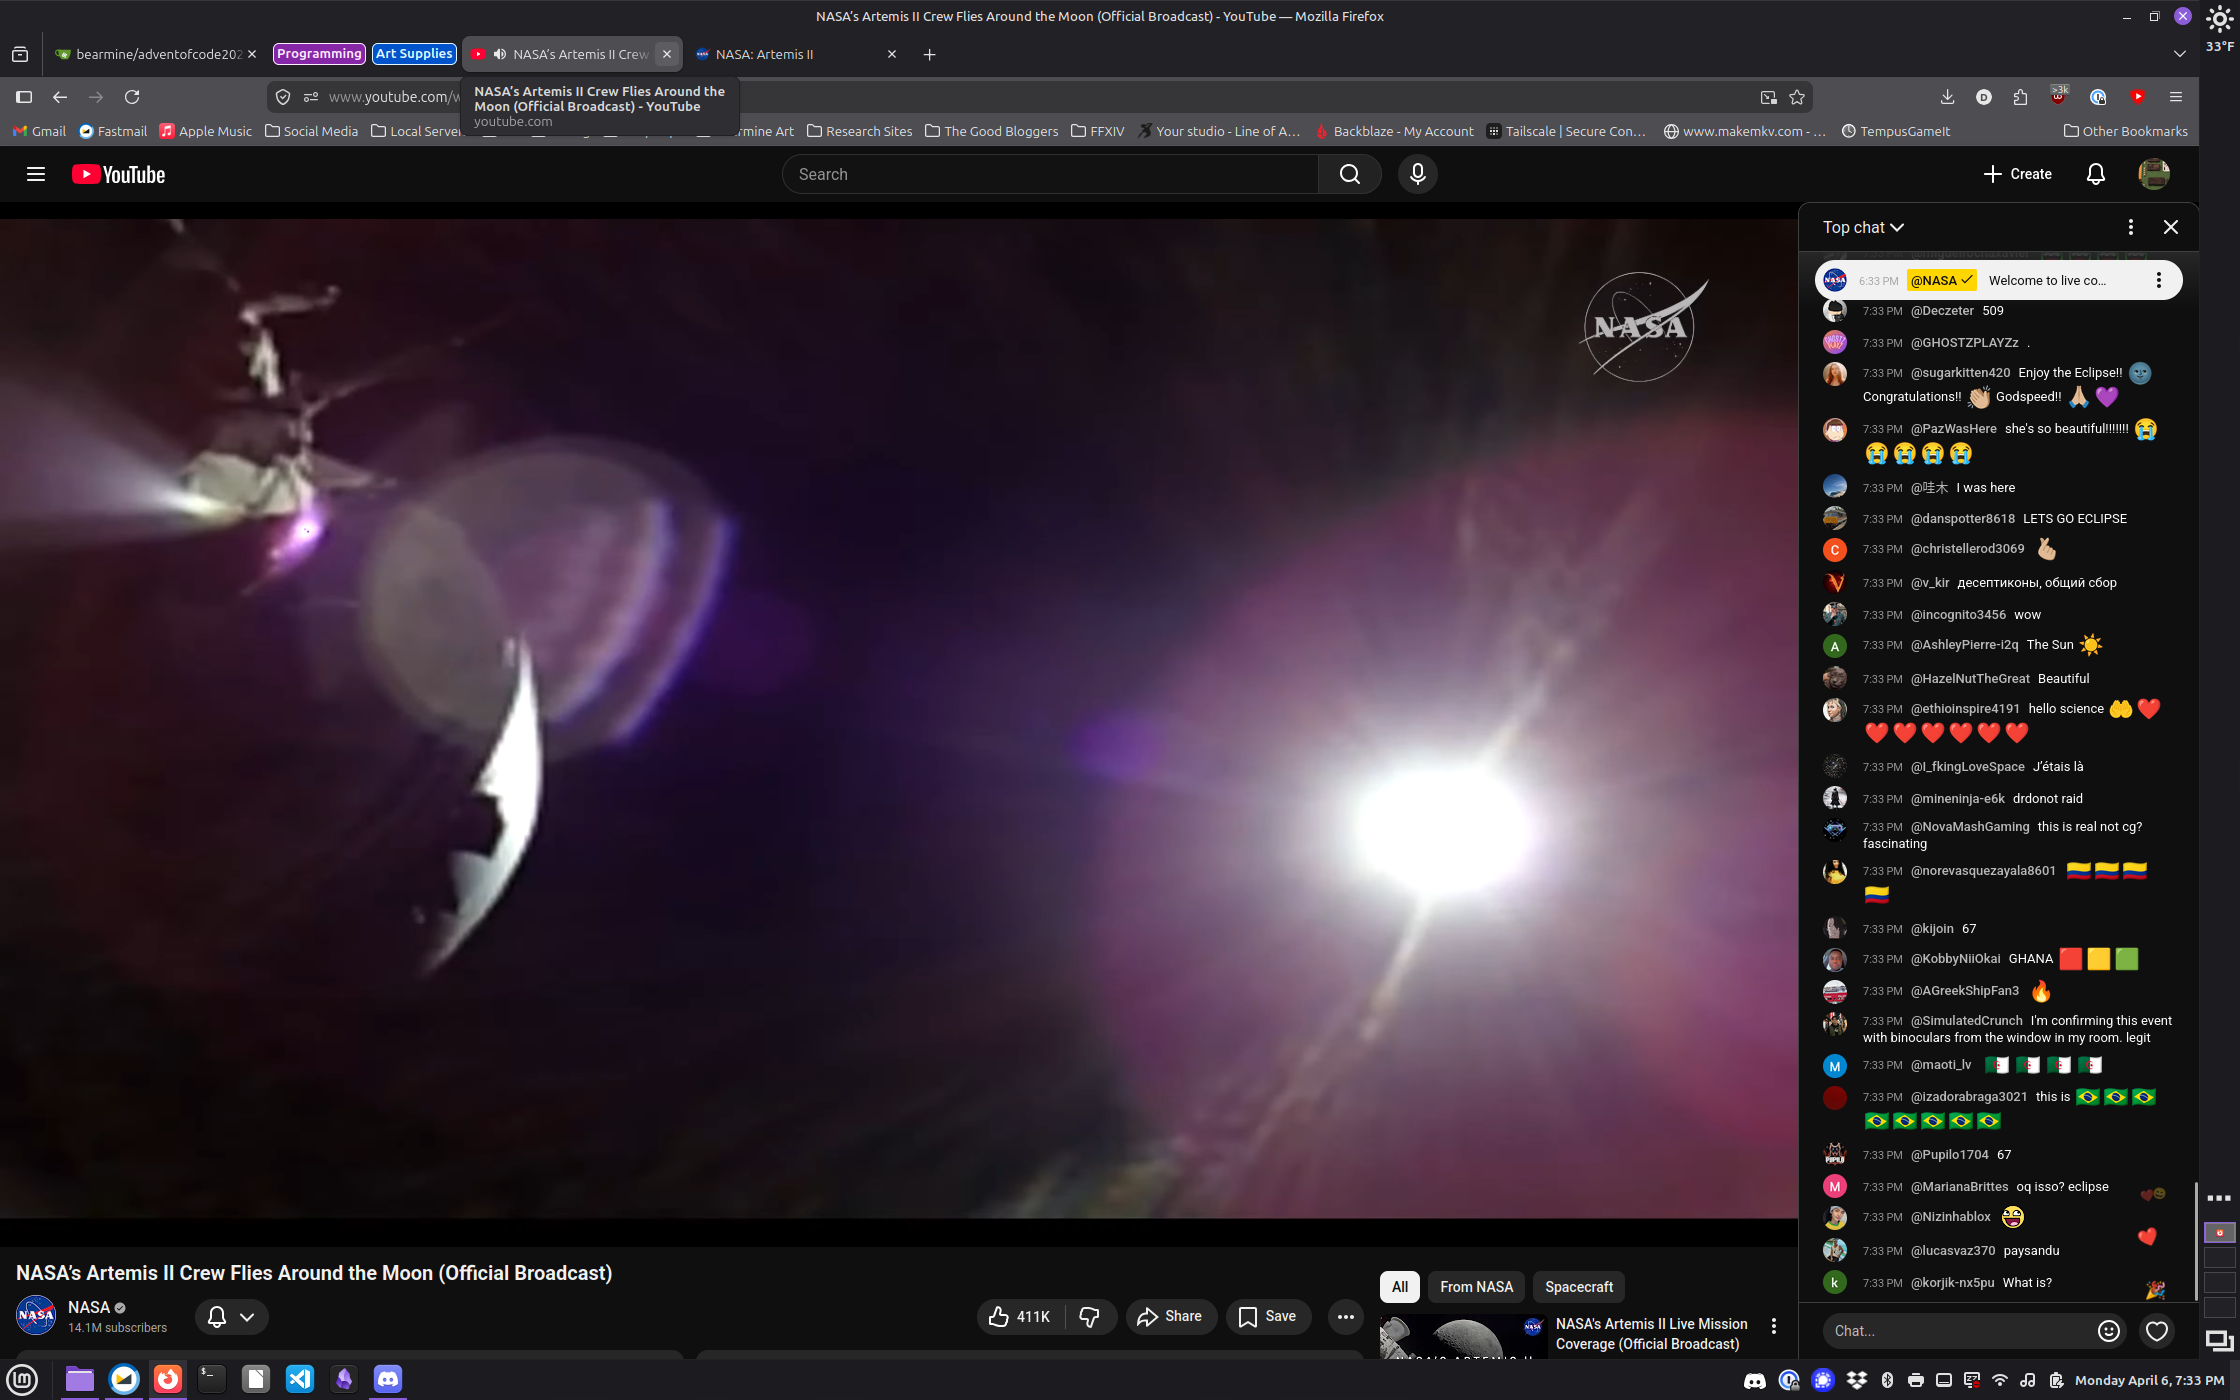Expand the Top chat dropdown
2240x1400 pixels.
coord(1862,227)
